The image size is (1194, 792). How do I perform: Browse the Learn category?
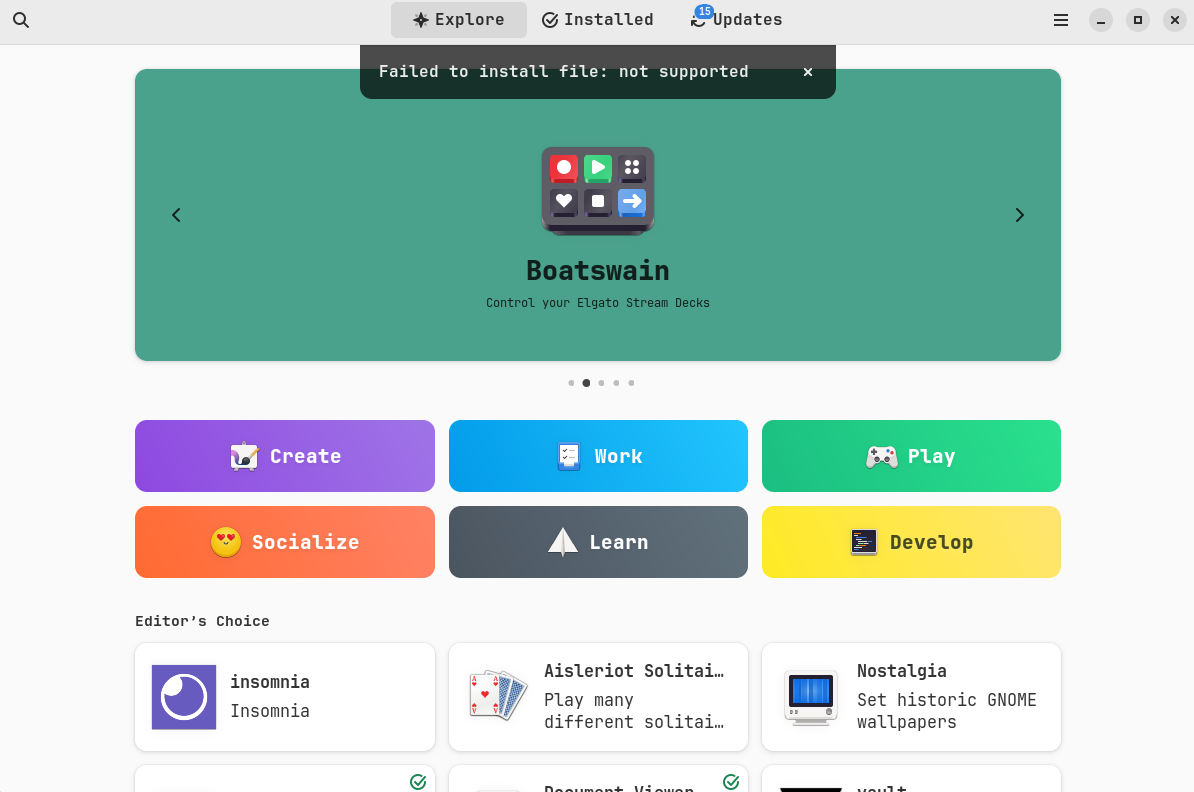(598, 542)
